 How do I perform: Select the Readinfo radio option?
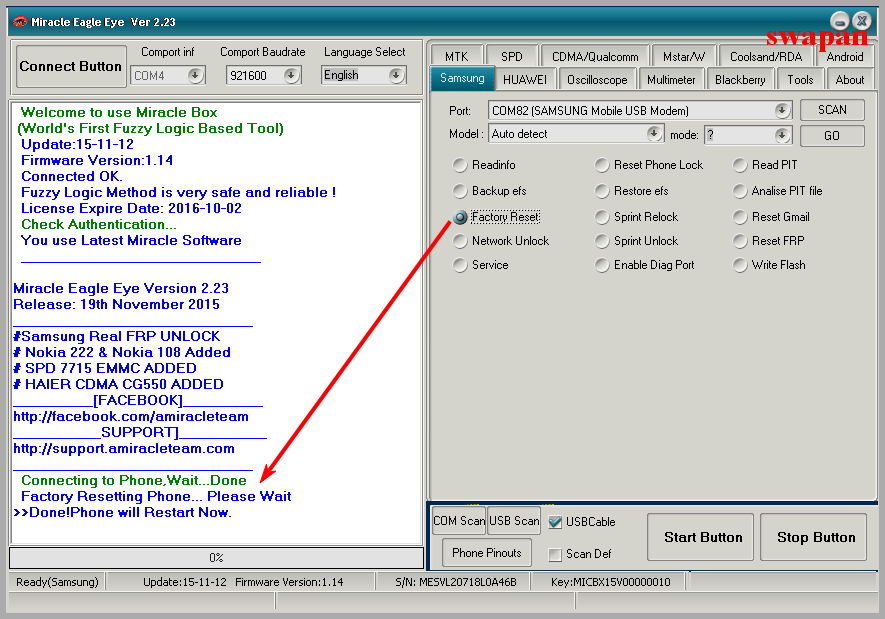460,165
